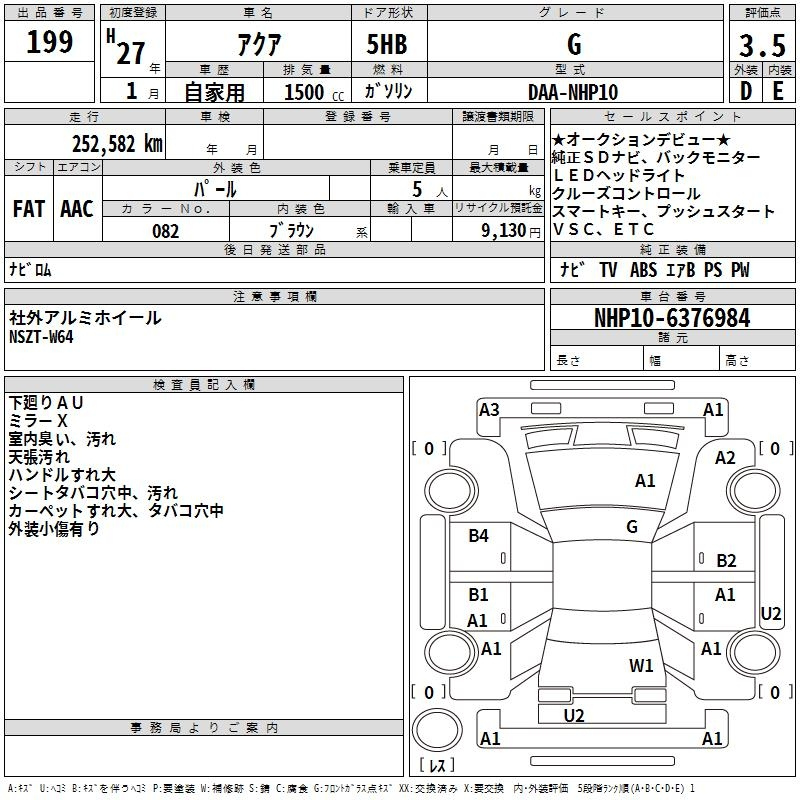Click the lot number 199
The width and height of the screenshot is (800, 800).
tap(50, 42)
